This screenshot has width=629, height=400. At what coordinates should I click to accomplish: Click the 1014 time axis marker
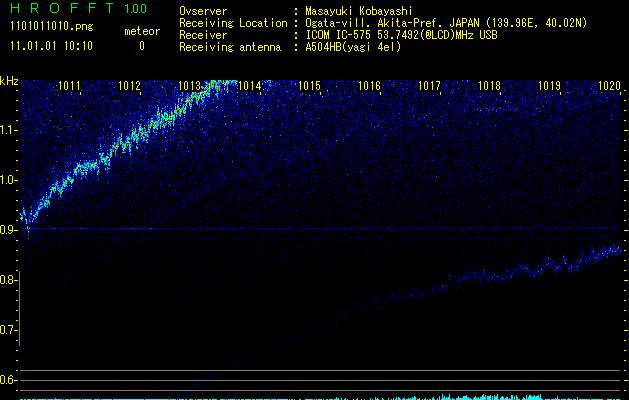[x=250, y=86]
